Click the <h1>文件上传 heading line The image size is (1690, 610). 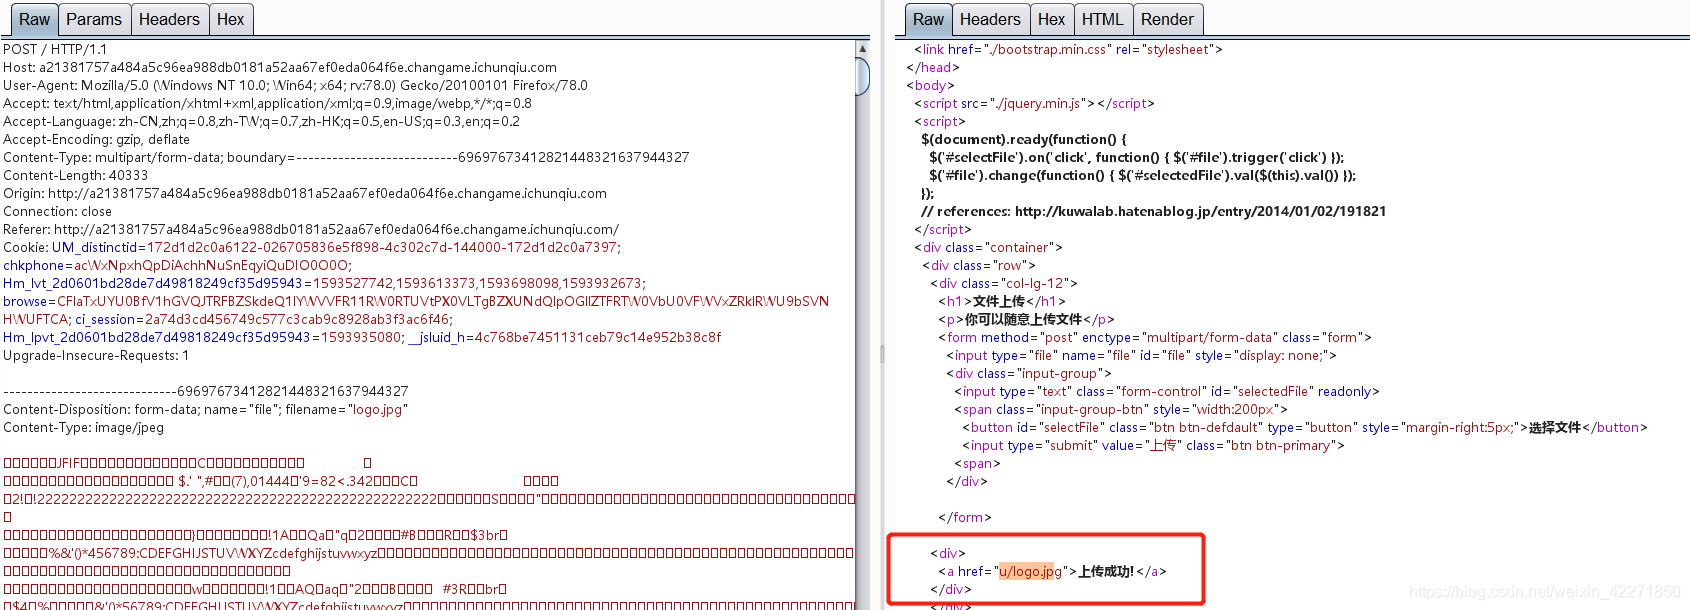1002,301
